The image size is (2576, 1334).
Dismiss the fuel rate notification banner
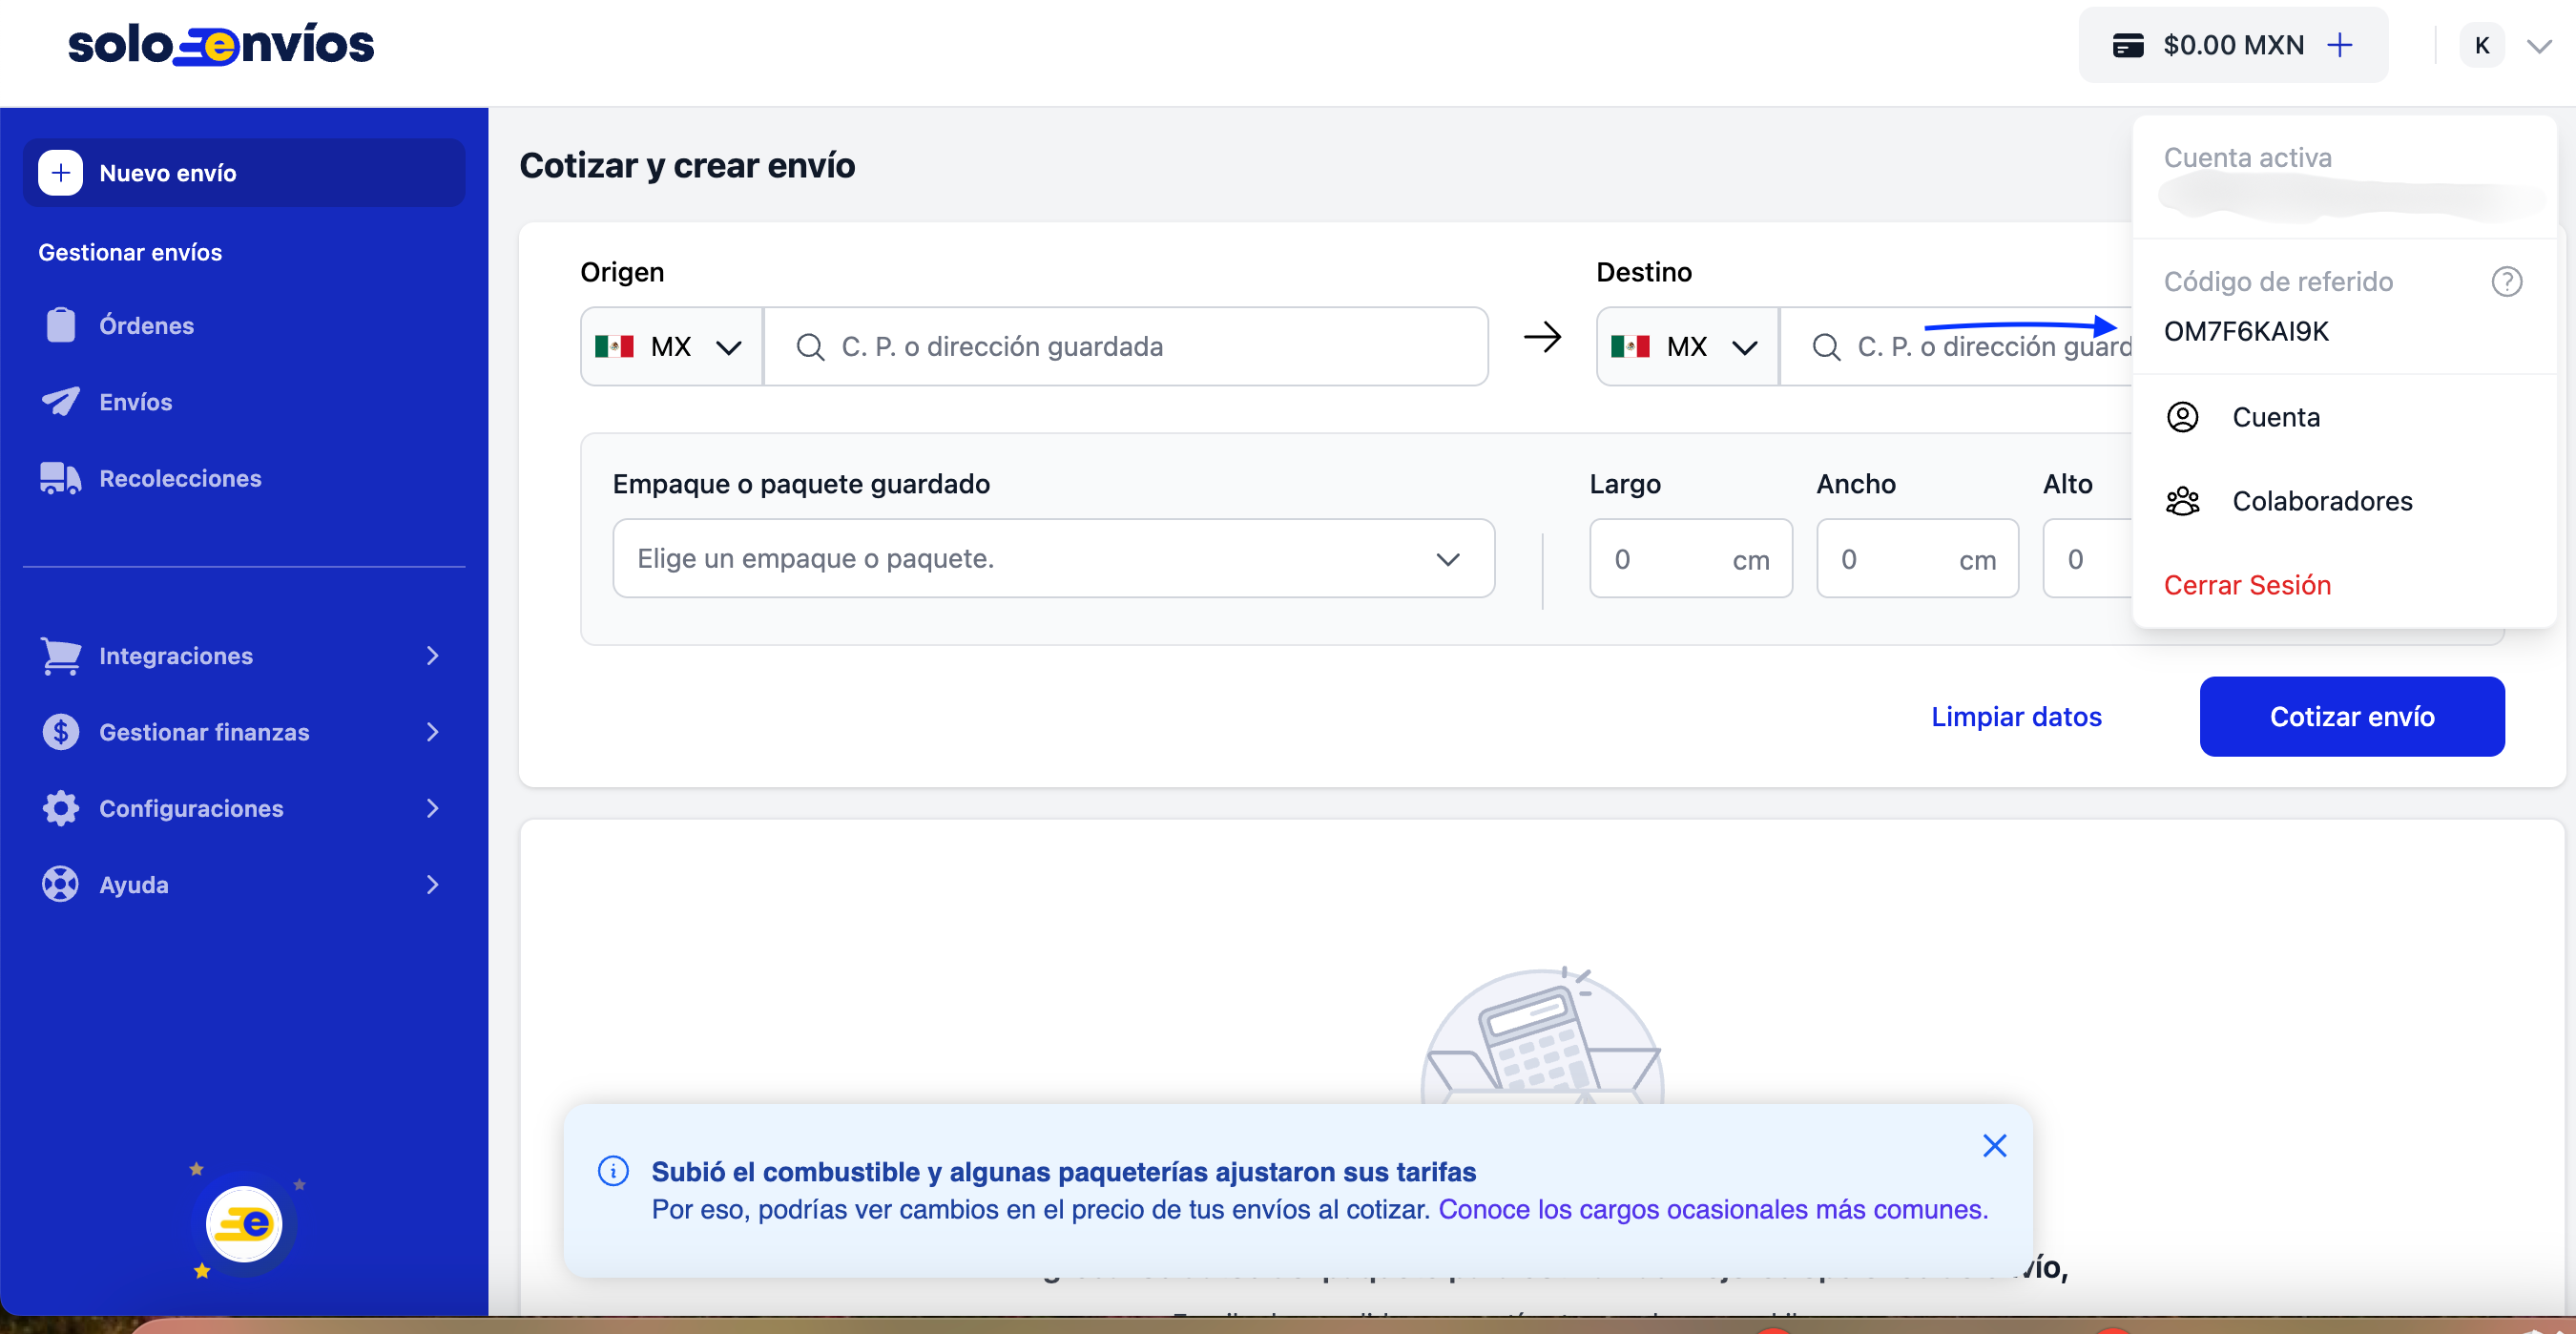tap(1994, 1145)
